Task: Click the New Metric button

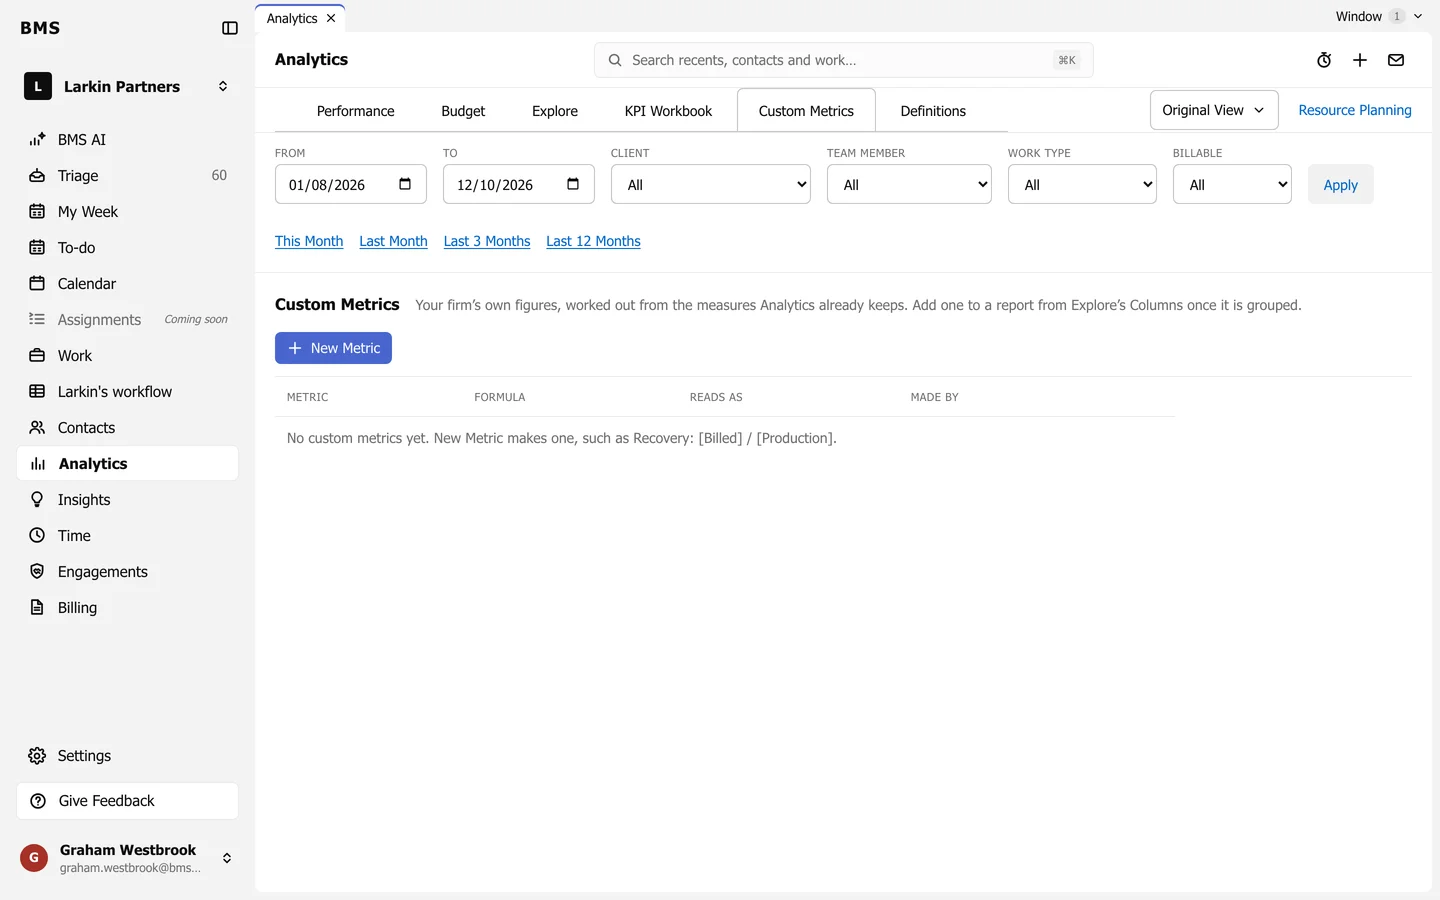Action: tap(333, 348)
